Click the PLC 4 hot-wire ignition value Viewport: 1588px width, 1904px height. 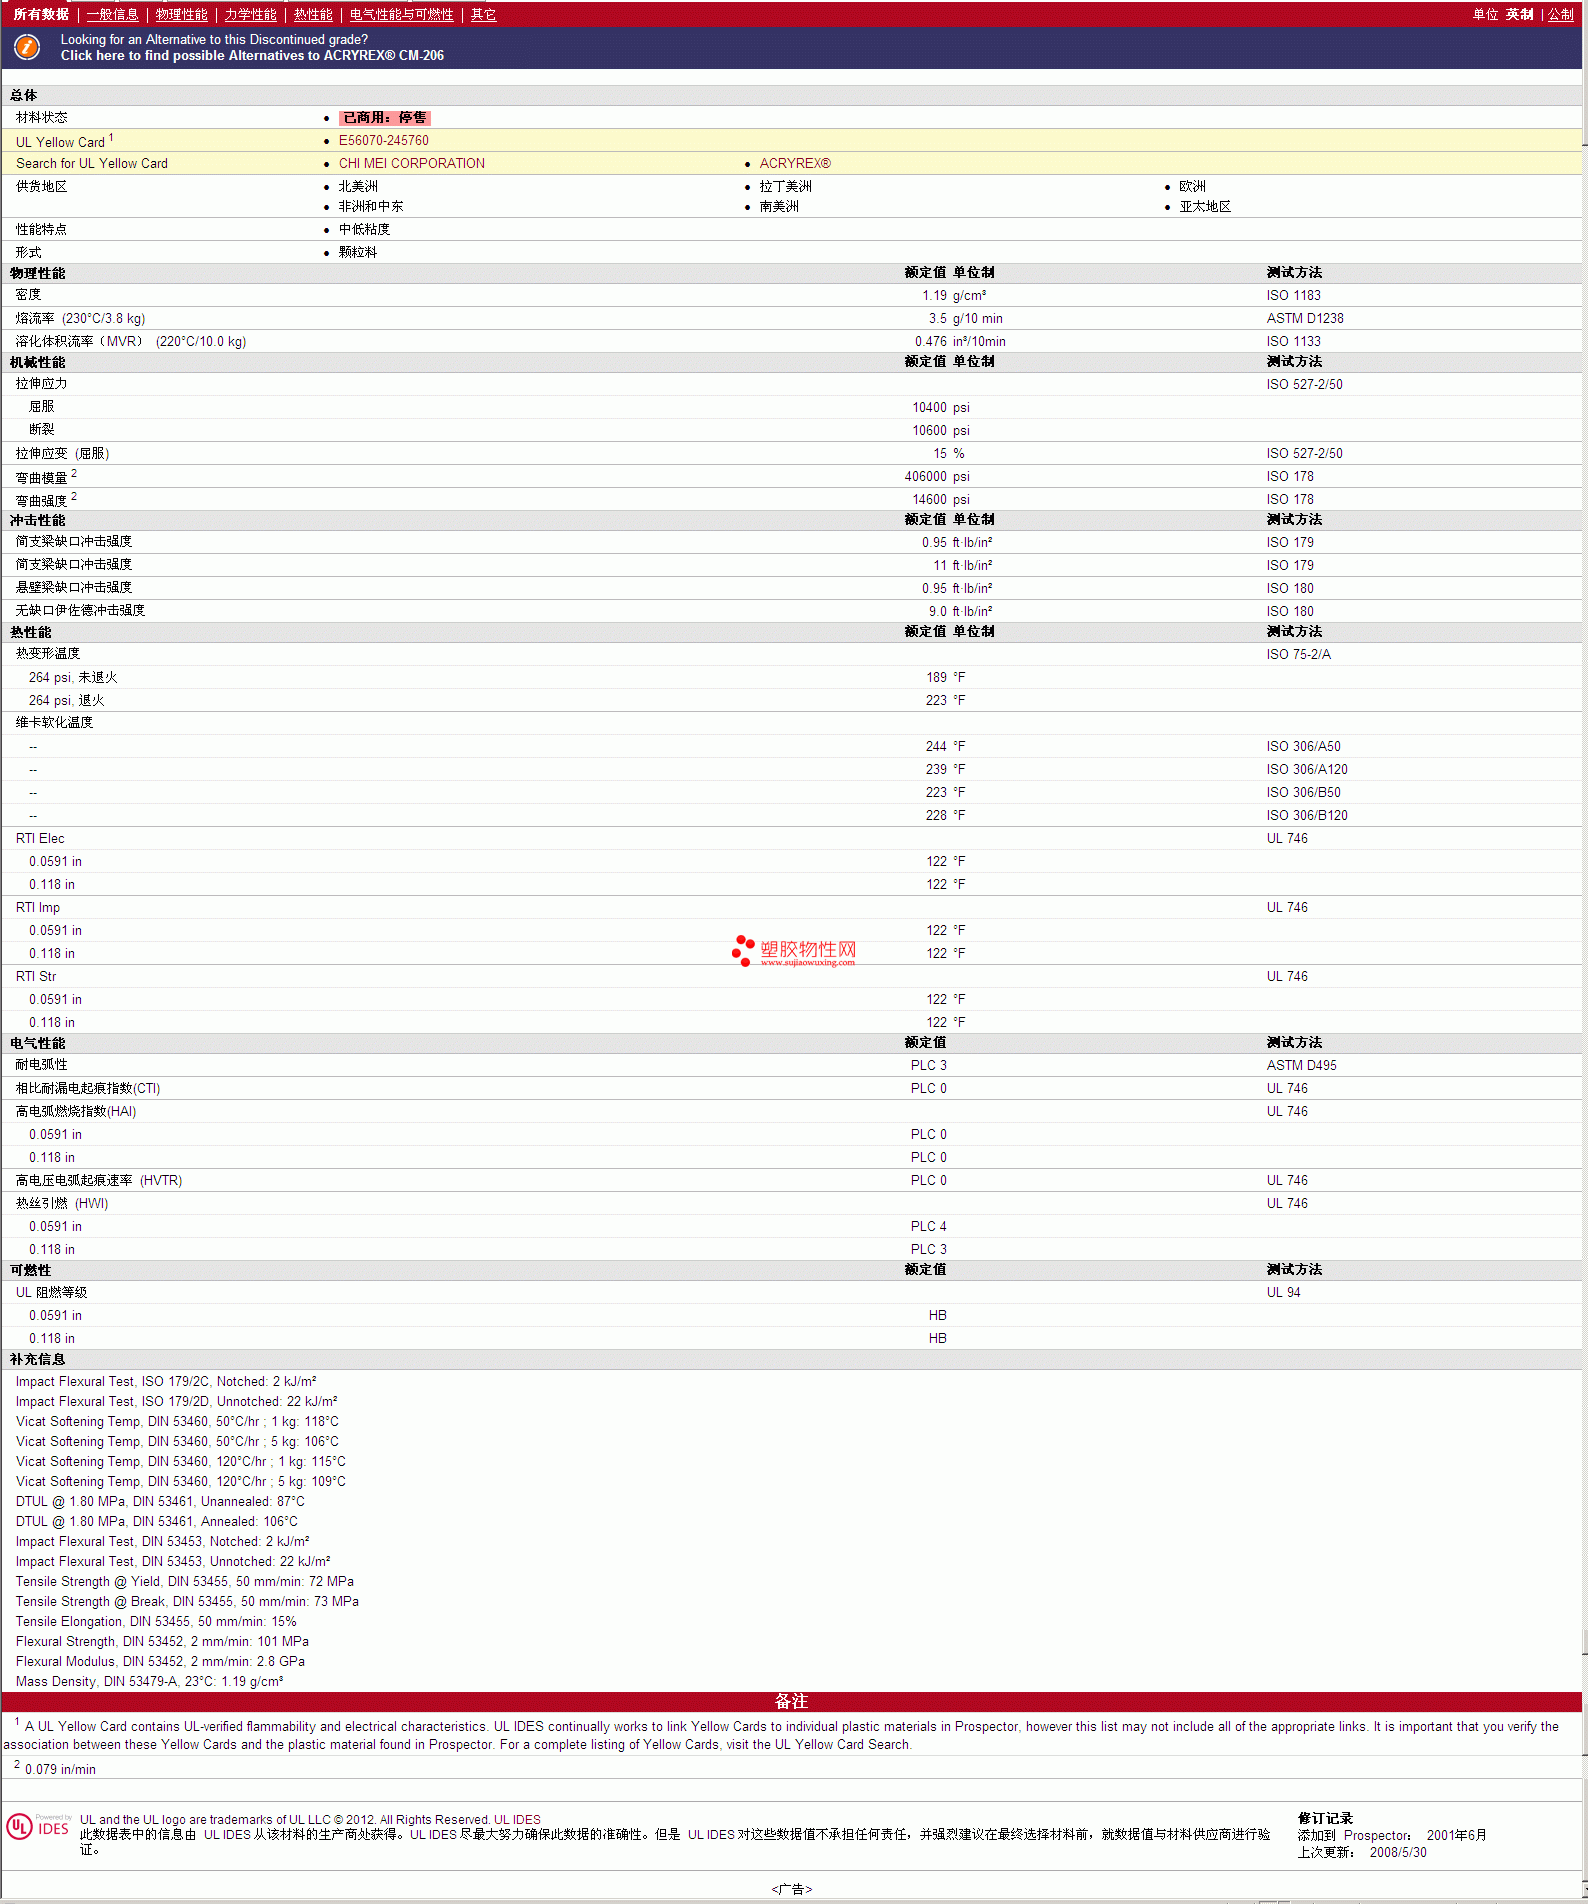(x=928, y=1226)
